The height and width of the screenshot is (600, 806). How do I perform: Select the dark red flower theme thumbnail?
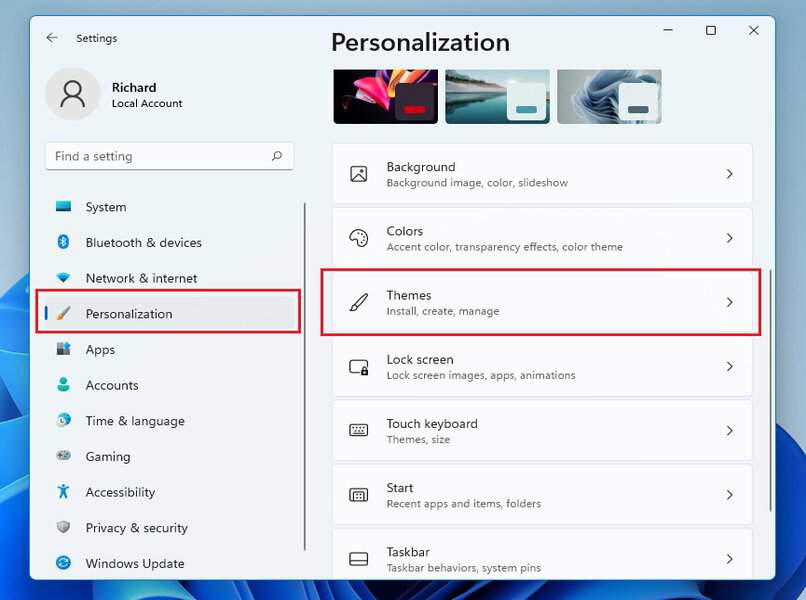[385, 97]
